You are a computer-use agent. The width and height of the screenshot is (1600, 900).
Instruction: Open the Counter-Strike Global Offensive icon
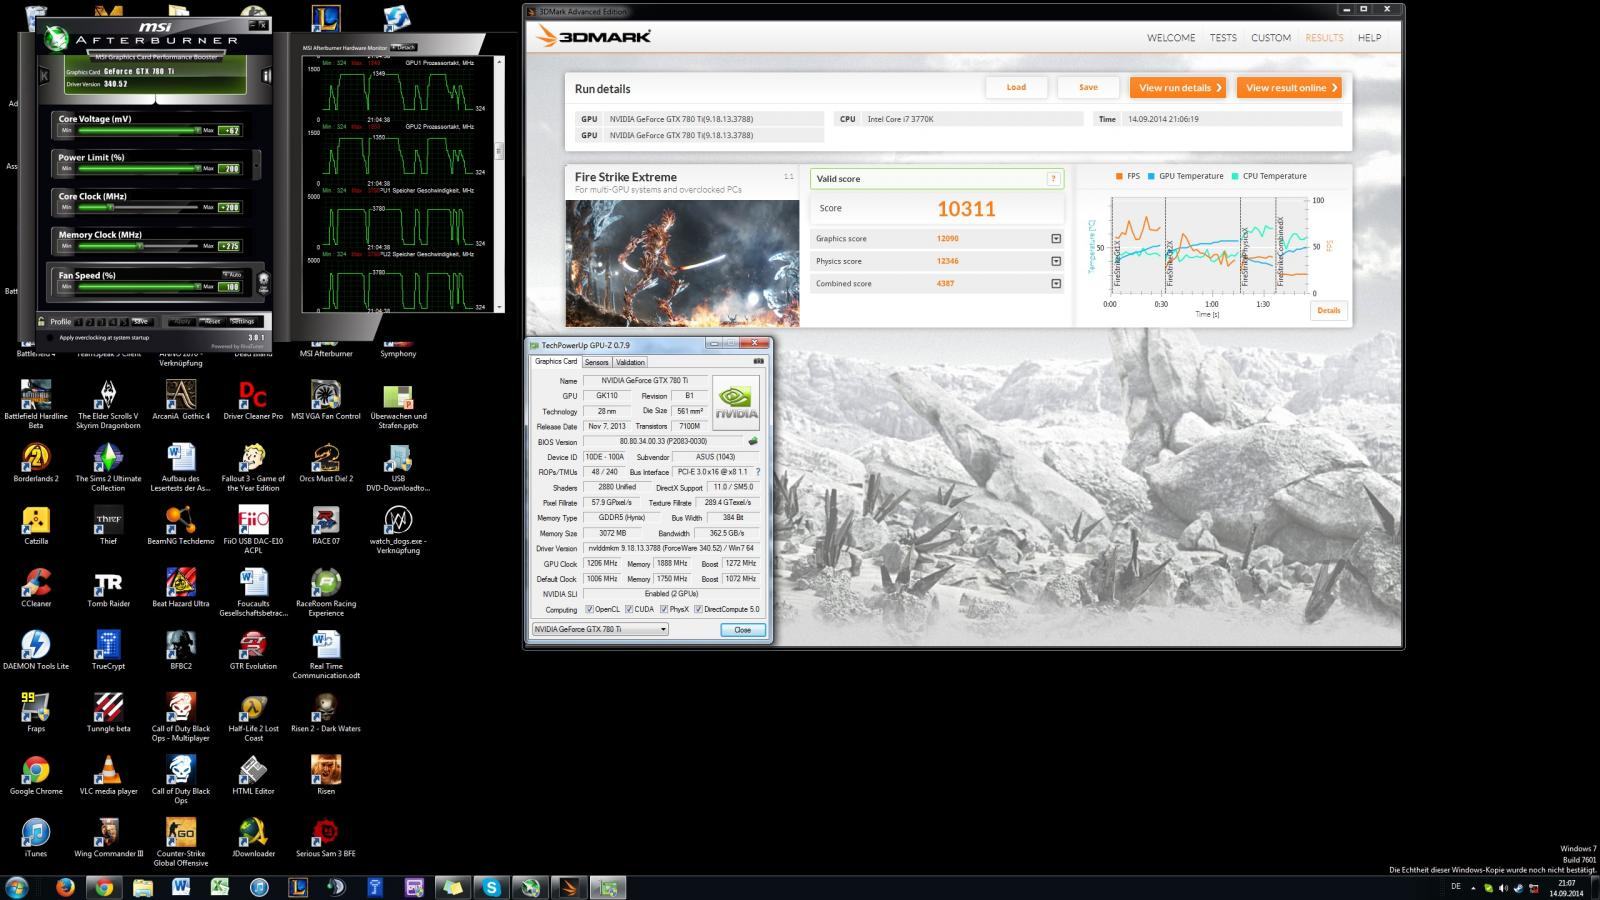pyautogui.click(x=181, y=843)
